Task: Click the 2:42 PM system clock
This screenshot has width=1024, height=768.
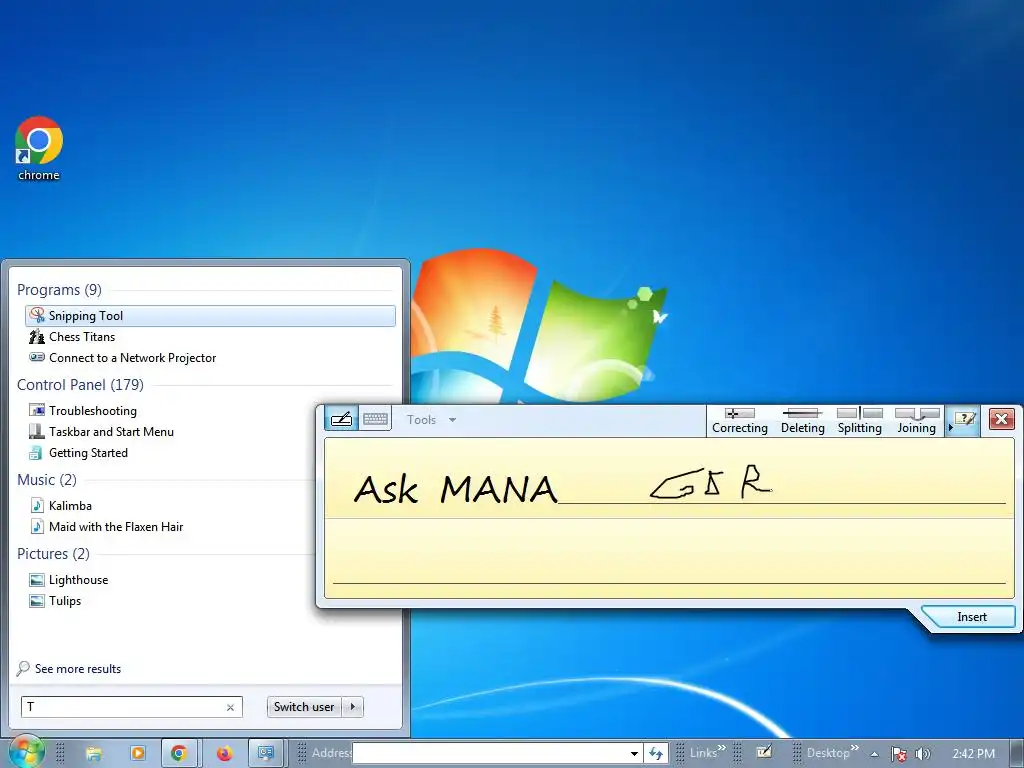Action: (973, 754)
